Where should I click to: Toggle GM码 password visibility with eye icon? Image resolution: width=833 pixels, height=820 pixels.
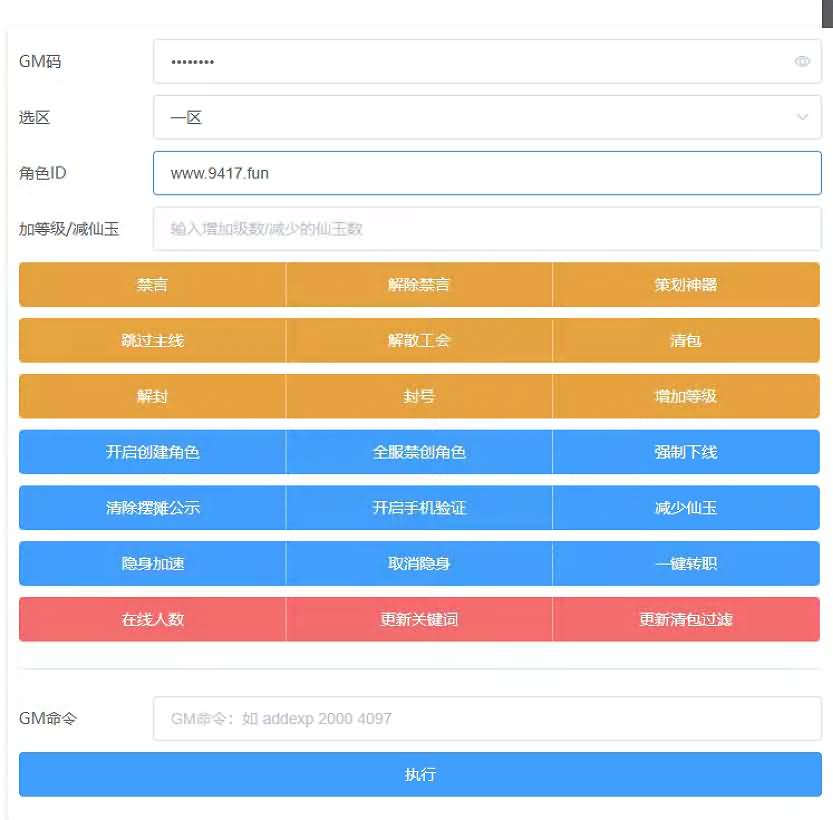point(802,61)
